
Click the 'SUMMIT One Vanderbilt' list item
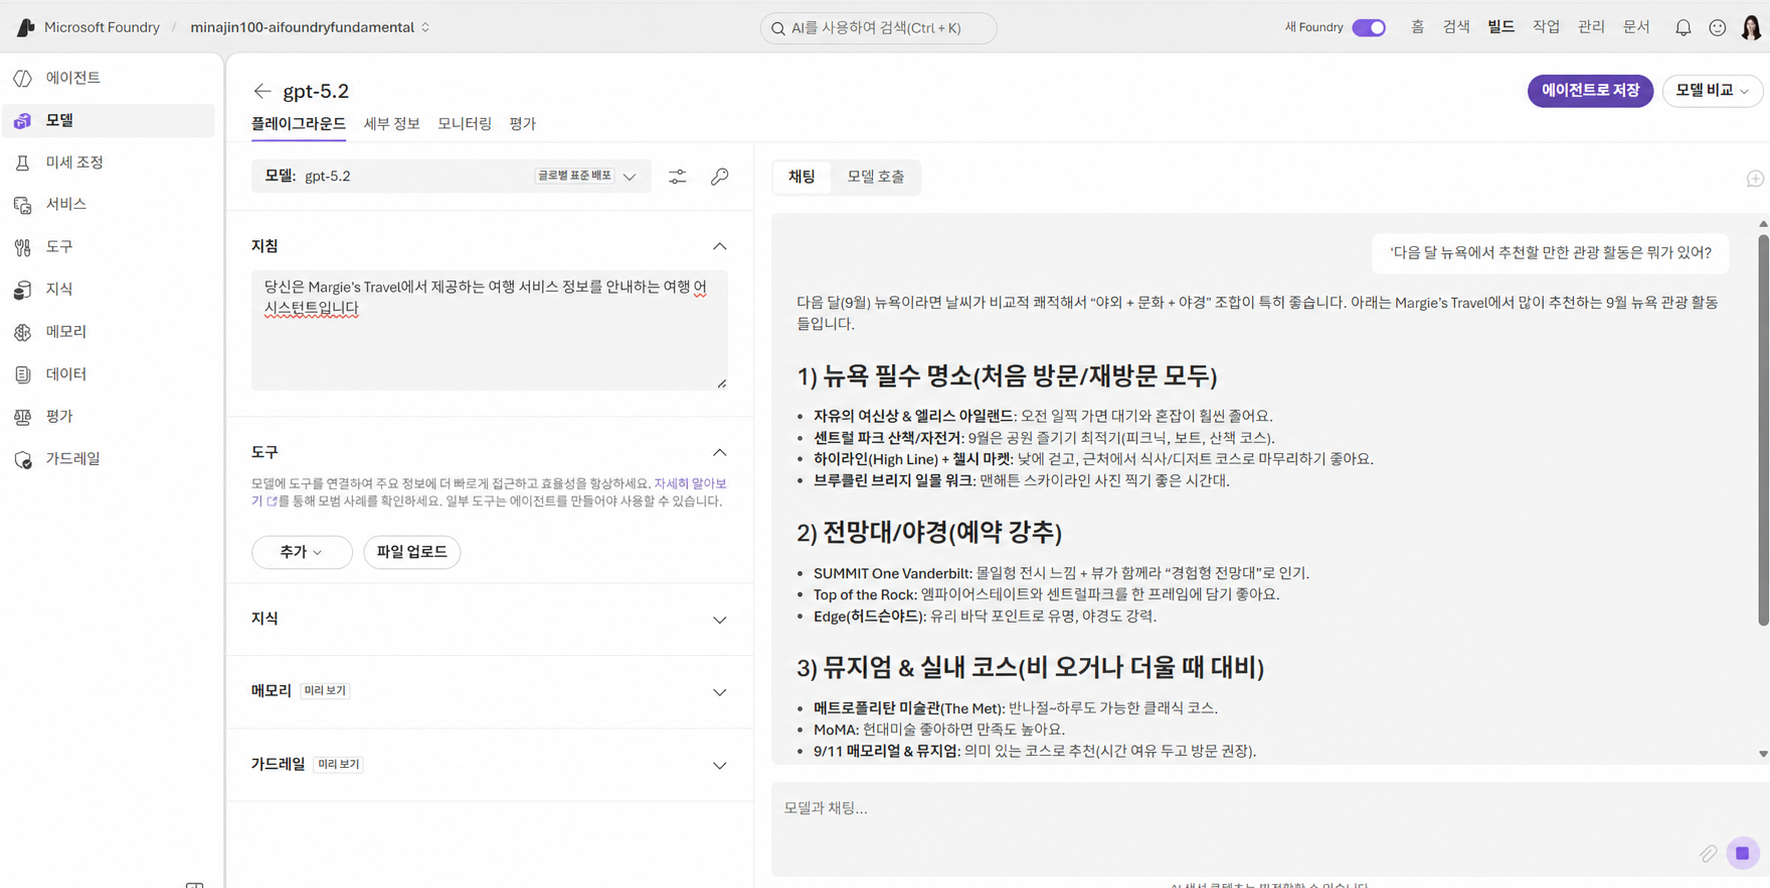click(1061, 573)
